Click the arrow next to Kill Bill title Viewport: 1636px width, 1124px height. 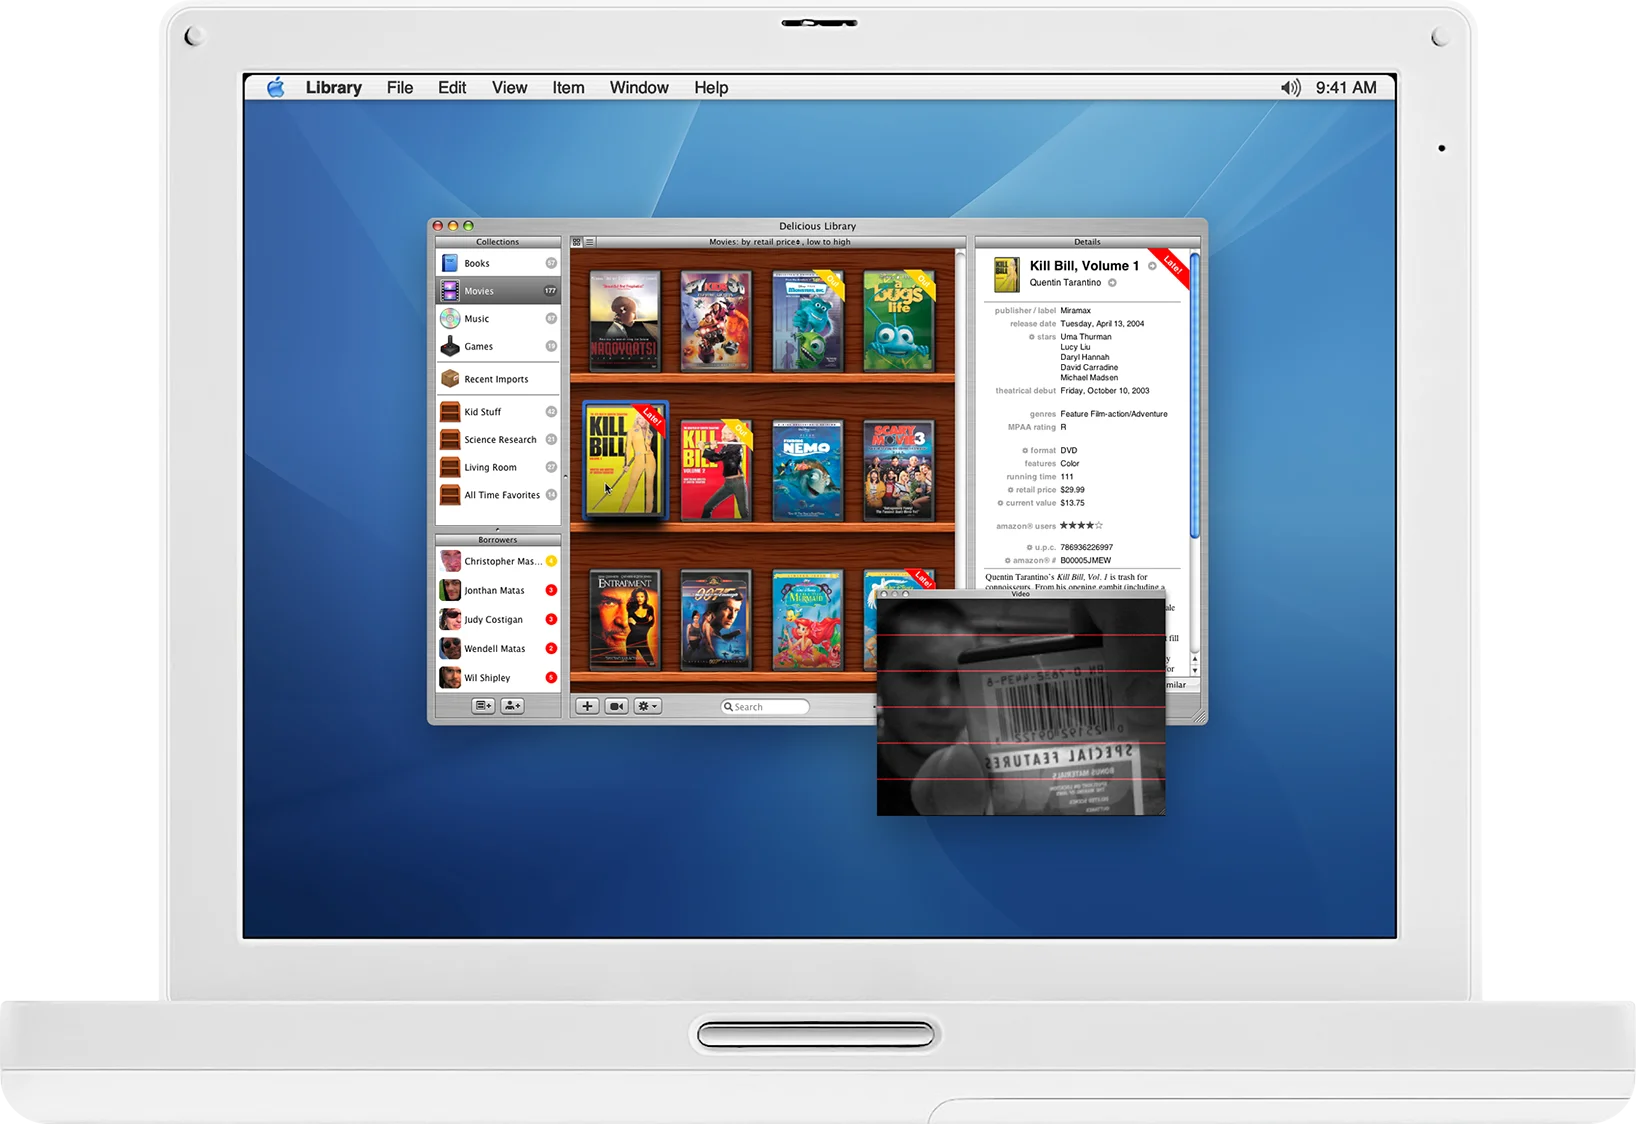(x=1152, y=266)
